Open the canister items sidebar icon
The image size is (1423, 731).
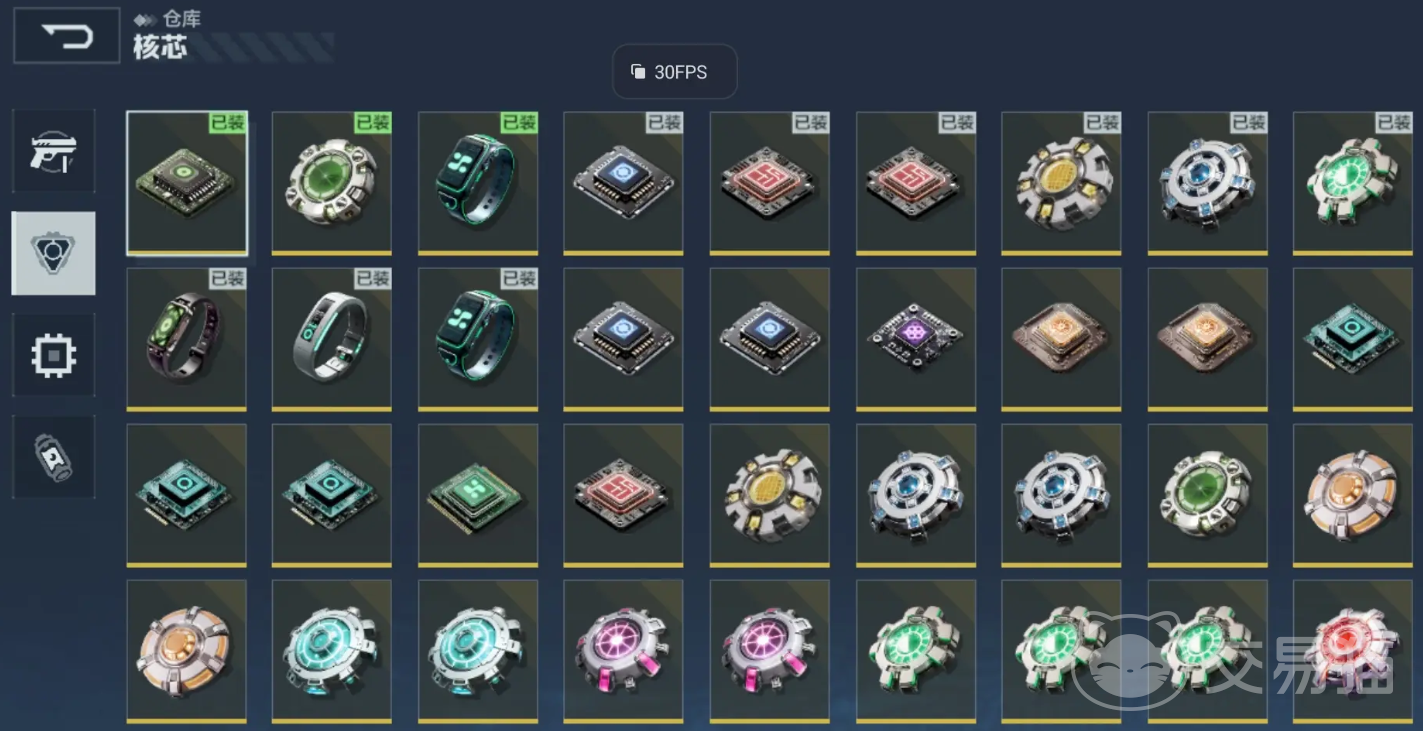pyautogui.click(x=54, y=457)
